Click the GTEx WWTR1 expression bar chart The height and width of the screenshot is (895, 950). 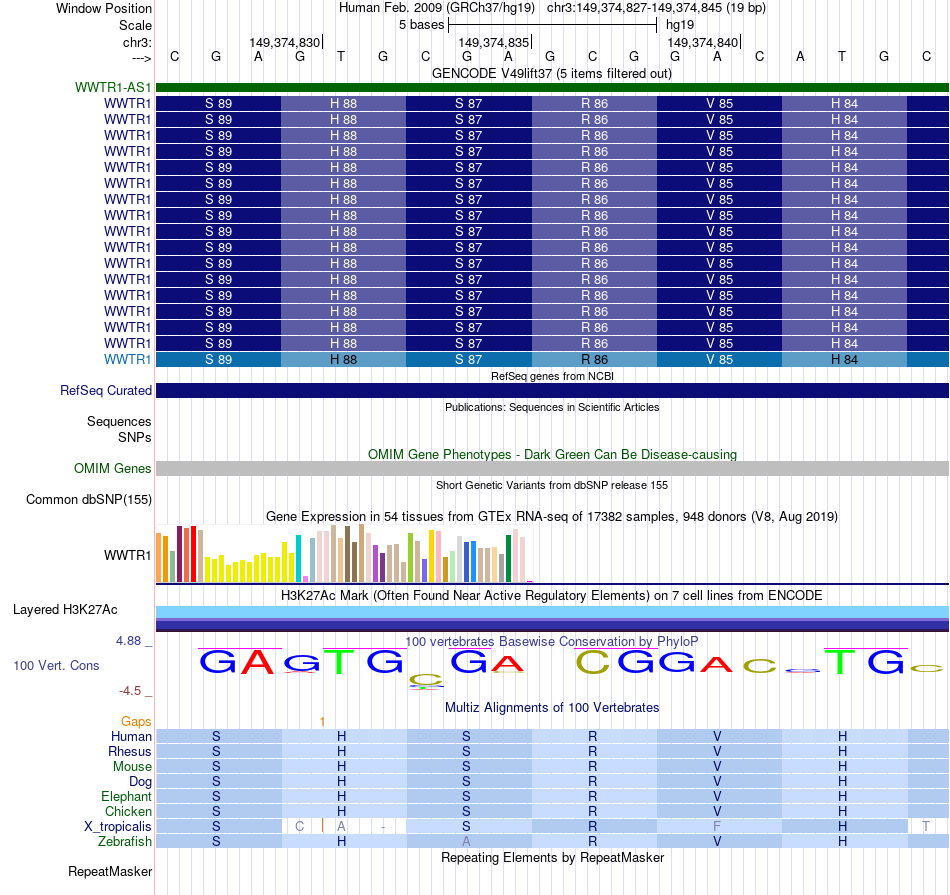coord(344,554)
